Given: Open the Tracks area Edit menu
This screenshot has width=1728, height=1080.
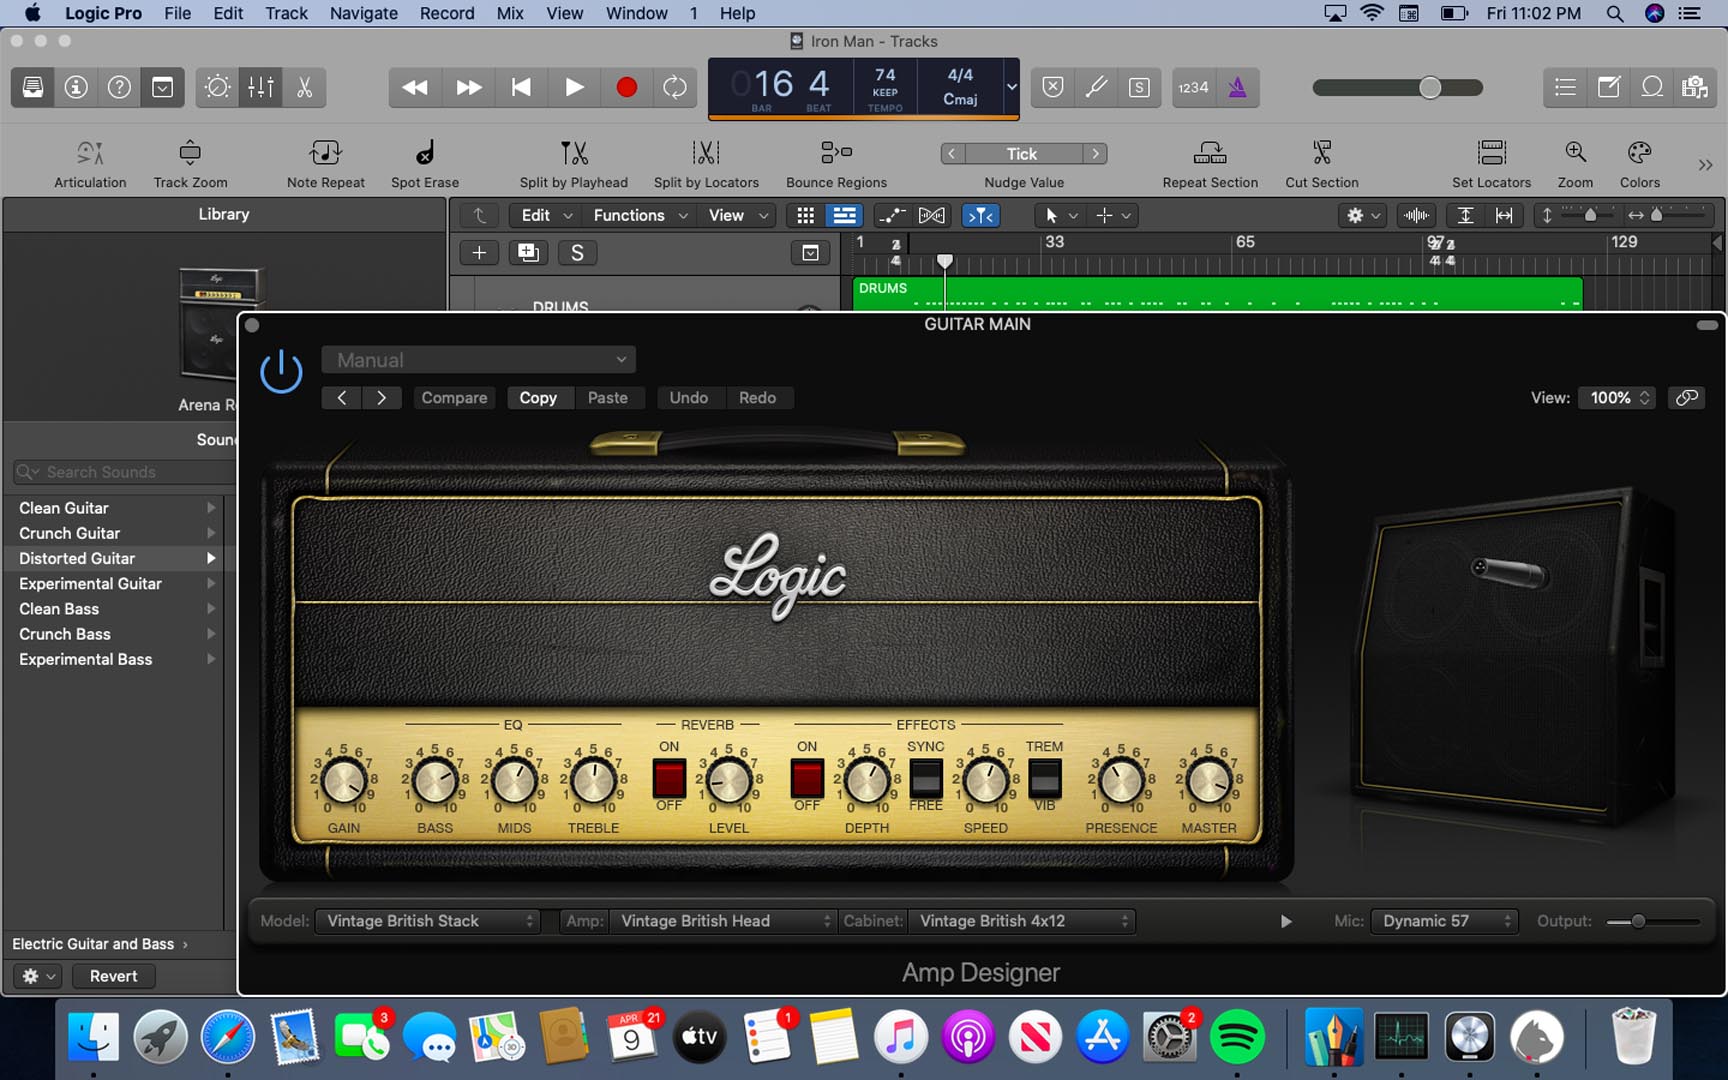Looking at the screenshot, I should (x=546, y=215).
